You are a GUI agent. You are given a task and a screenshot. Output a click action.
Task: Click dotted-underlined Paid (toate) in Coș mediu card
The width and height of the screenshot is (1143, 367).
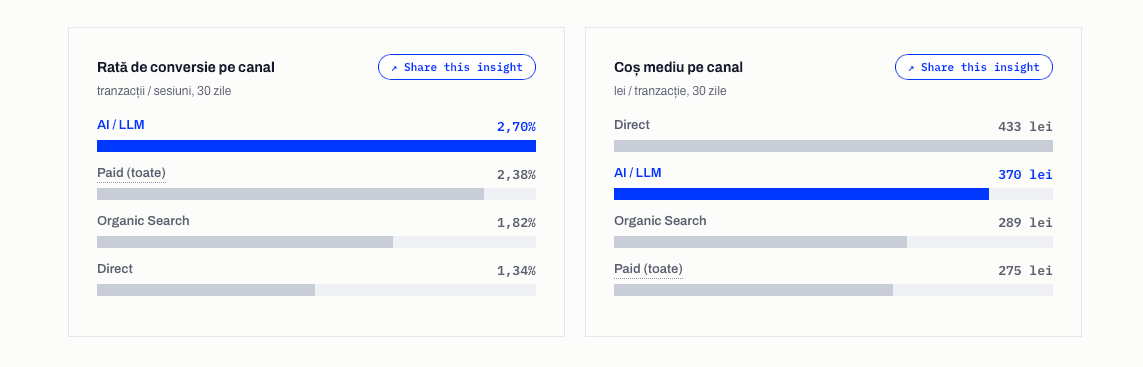point(648,269)
